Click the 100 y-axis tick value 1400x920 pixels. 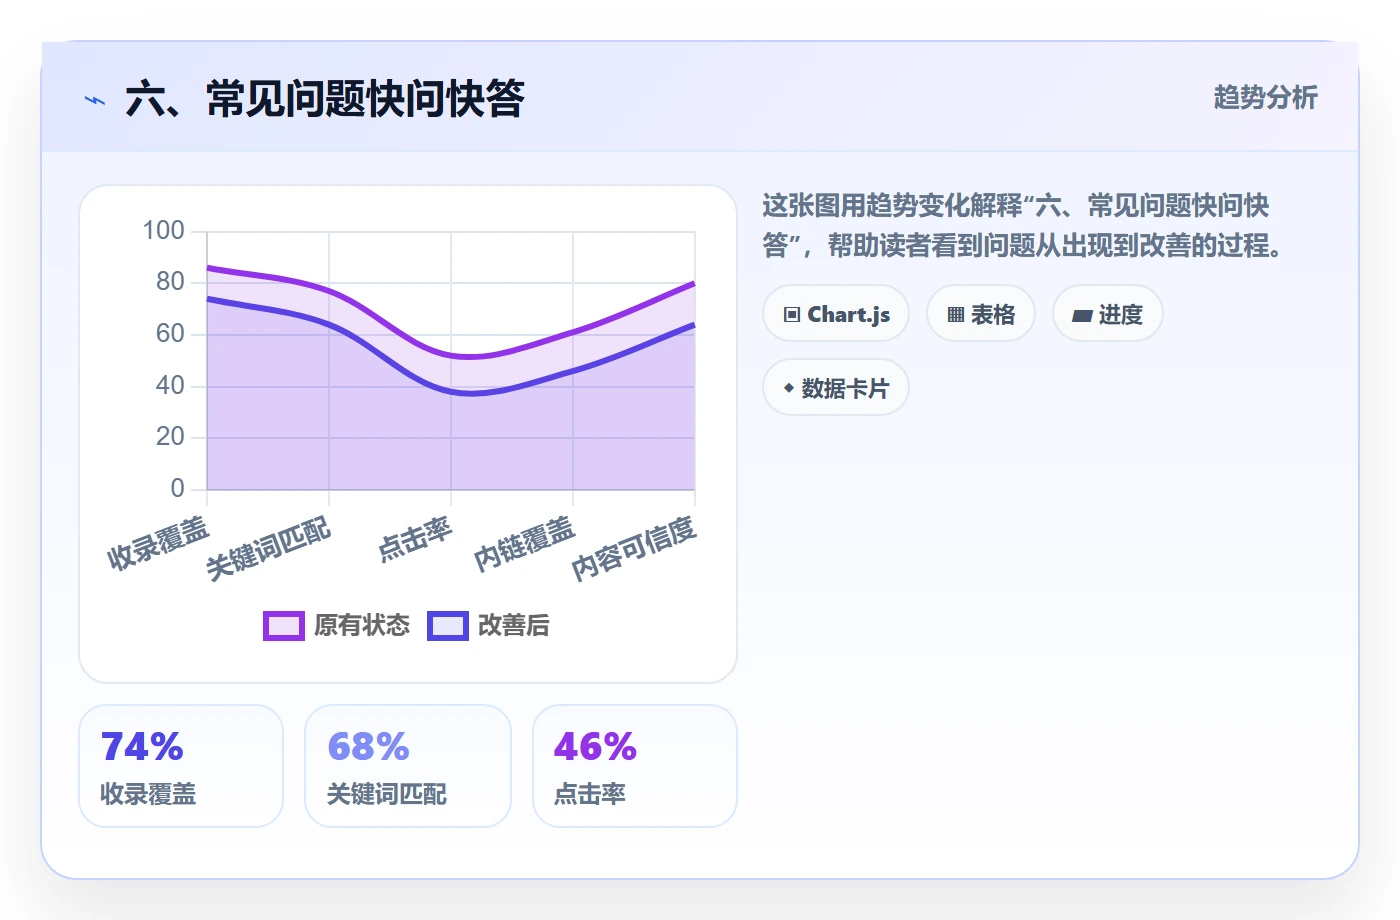click(163, 231)
